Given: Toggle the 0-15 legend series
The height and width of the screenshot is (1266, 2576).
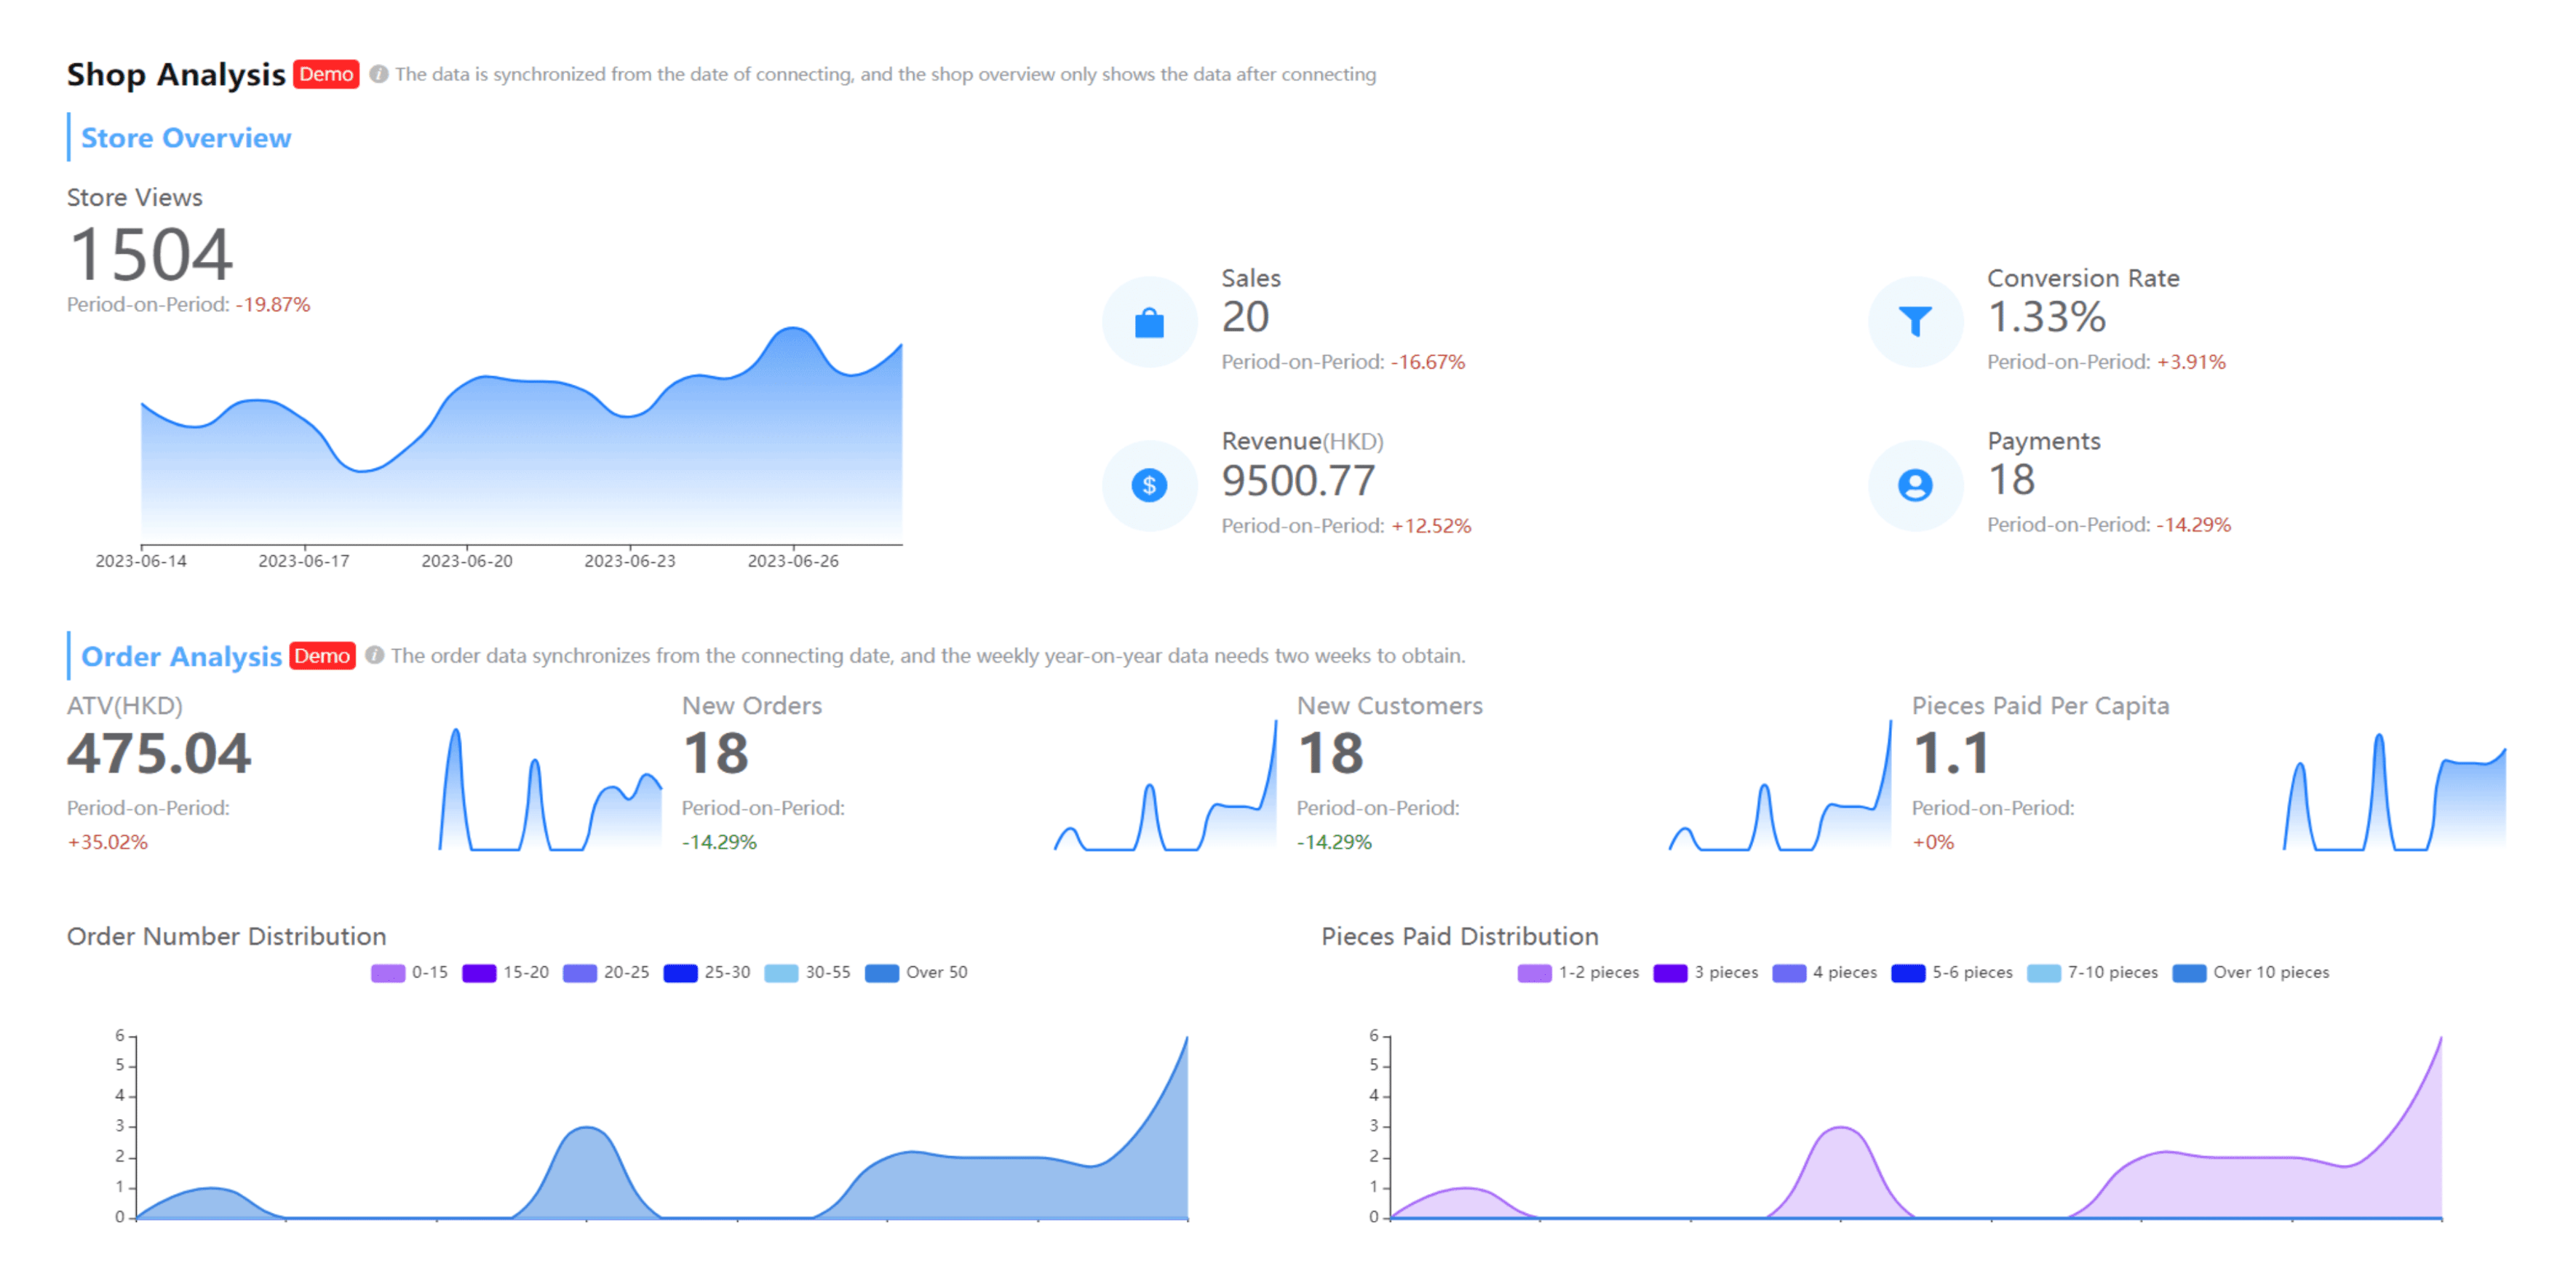Looking at the screenshot, I should [409, 973].
